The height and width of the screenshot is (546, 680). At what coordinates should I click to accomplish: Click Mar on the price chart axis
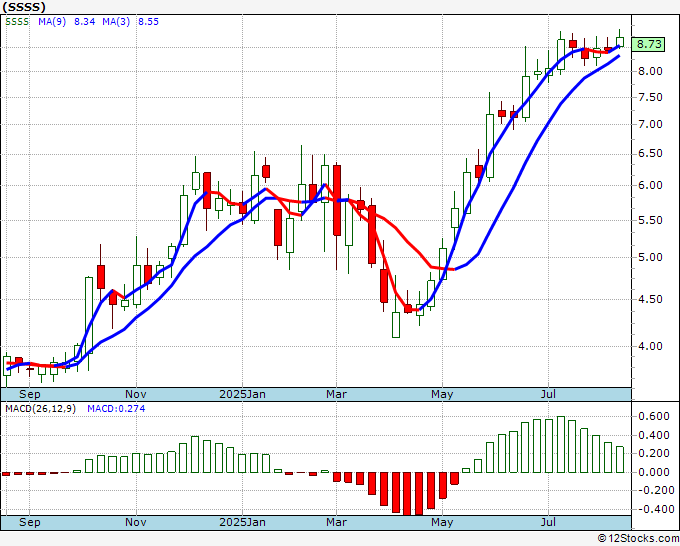pyautogui.click(x=337, y=394)
